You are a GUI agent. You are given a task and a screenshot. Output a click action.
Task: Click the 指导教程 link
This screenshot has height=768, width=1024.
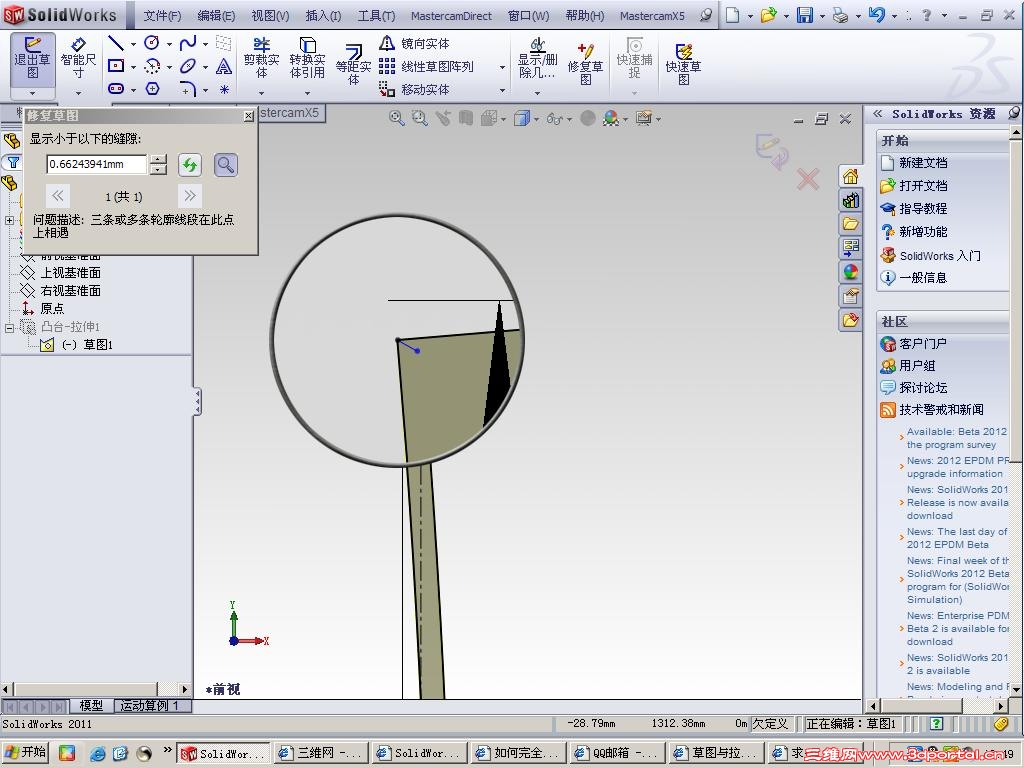[923, 208]
